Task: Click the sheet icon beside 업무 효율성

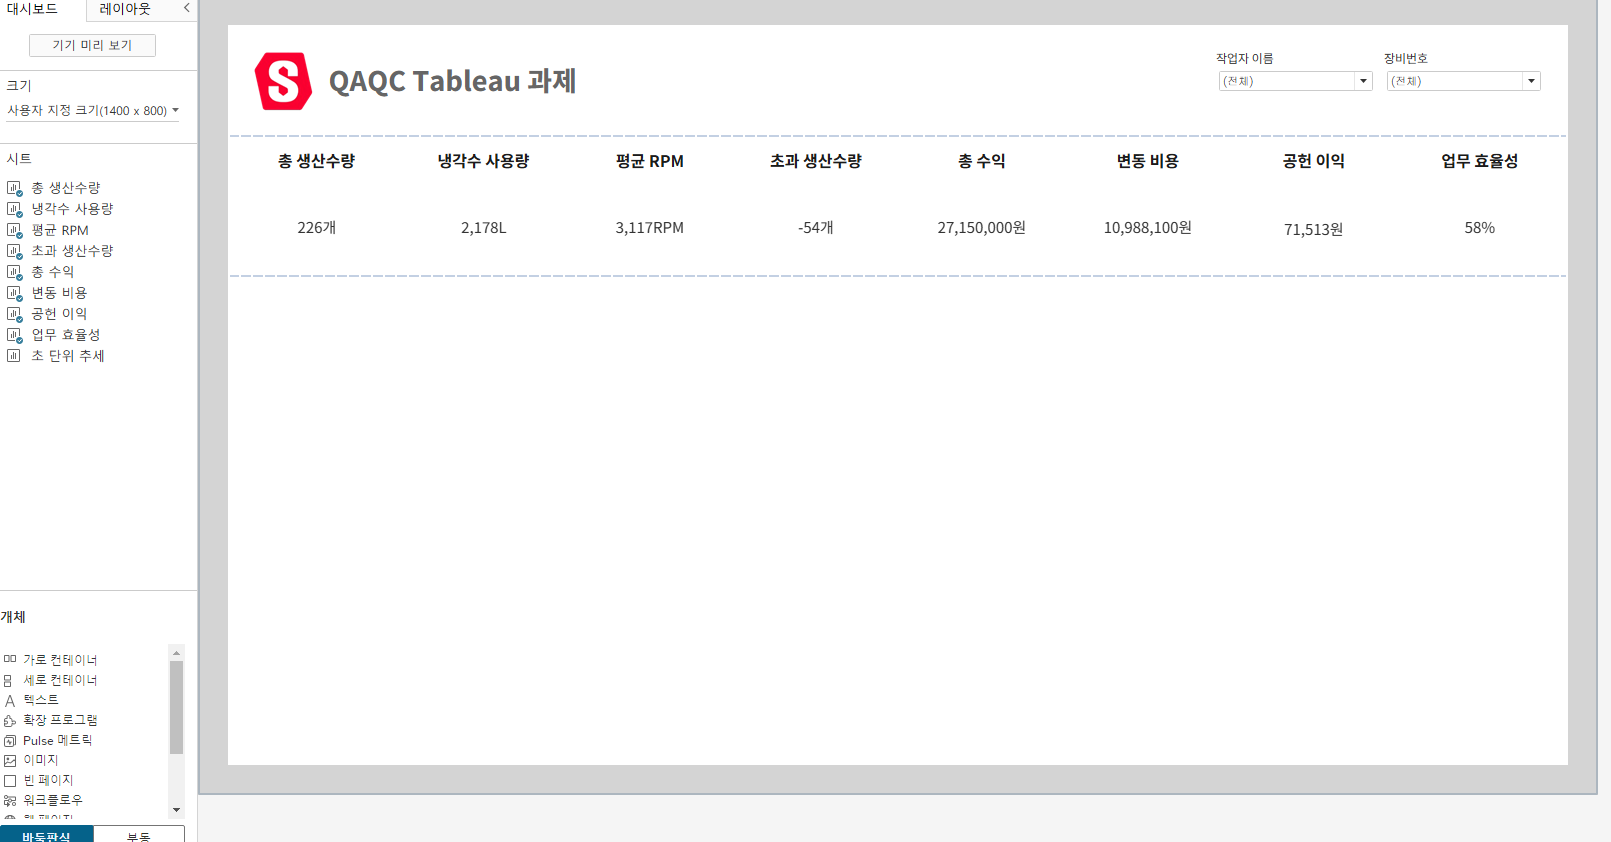Action: pyautogui.click(x=14, y=335)
